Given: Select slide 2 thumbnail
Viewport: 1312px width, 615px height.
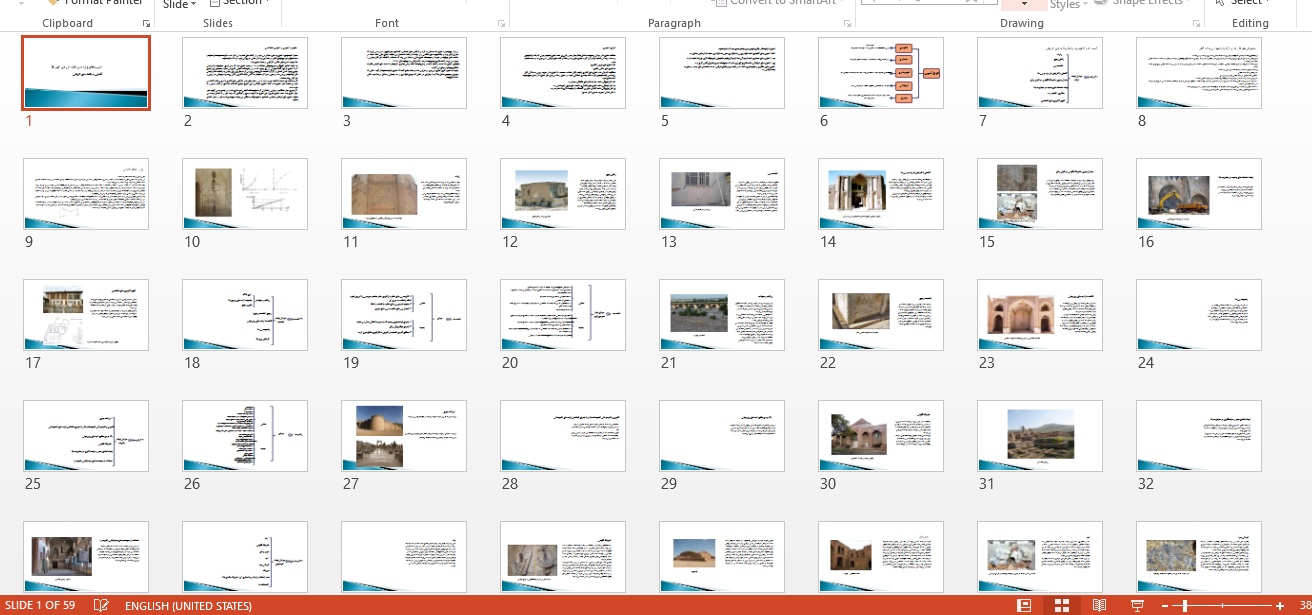Looking at the screenshot, I should click(245, 73).
